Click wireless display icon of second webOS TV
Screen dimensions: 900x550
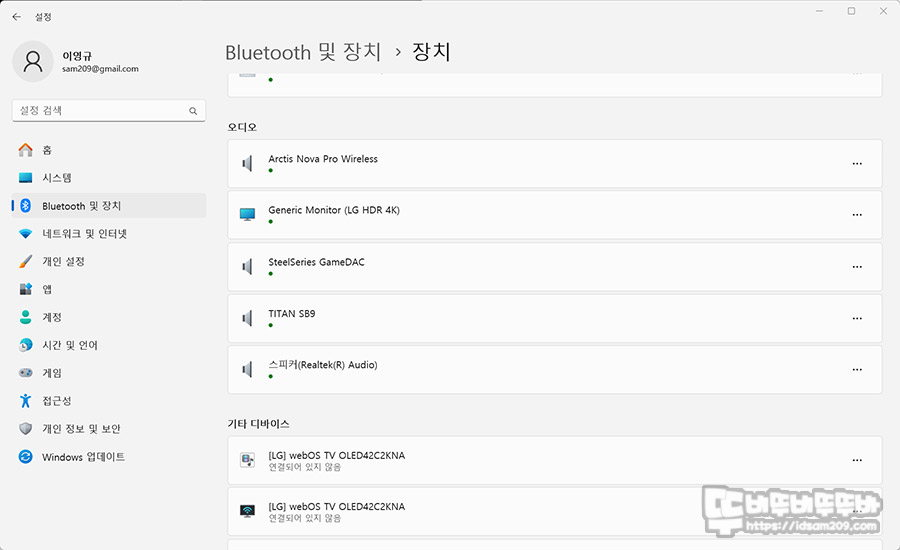point(247,511)
